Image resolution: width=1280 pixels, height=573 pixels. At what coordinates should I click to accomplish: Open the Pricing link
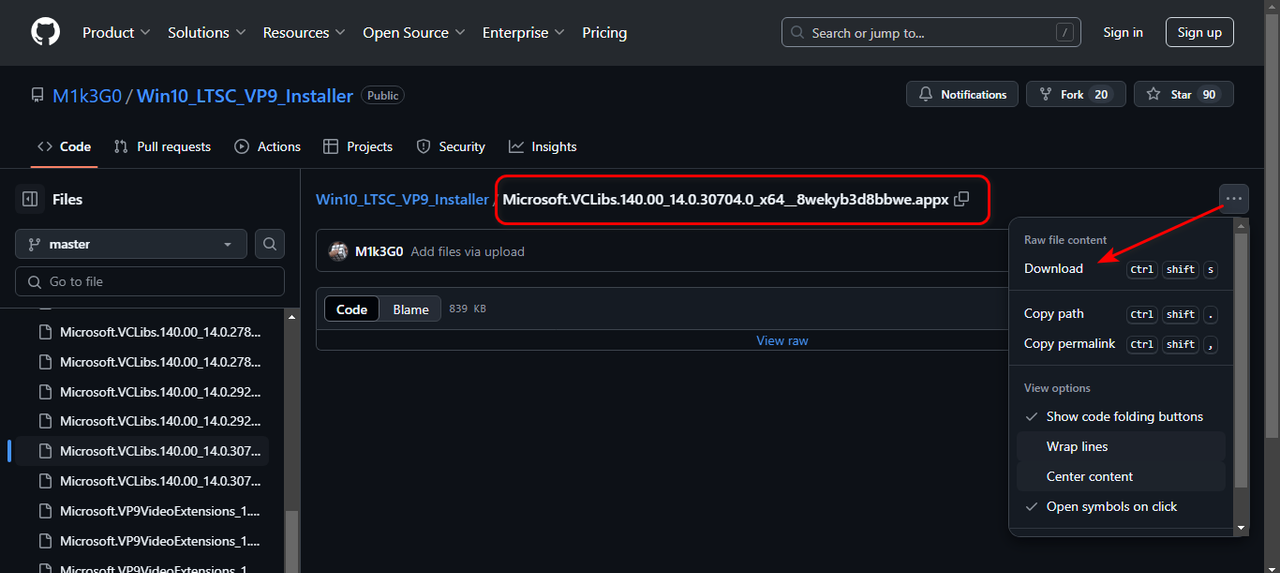tap(605, 33)
